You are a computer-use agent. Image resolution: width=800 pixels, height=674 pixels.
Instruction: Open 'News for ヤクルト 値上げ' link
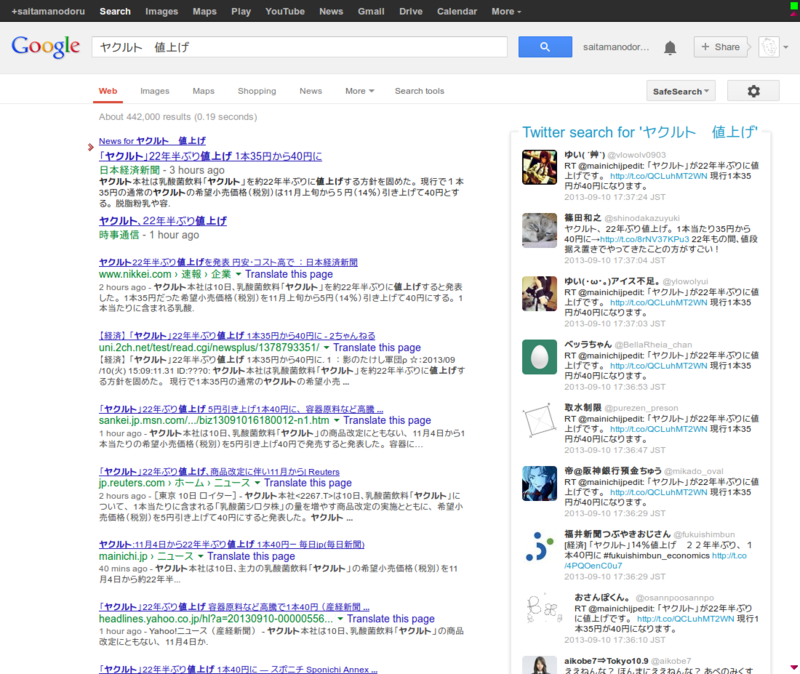(x=152, y=141)
